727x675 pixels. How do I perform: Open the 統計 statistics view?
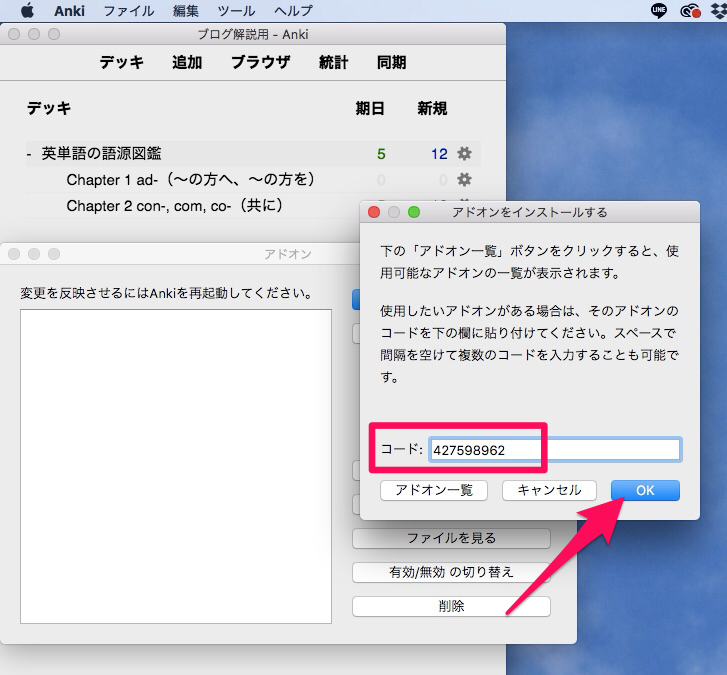tap(333, 62)
